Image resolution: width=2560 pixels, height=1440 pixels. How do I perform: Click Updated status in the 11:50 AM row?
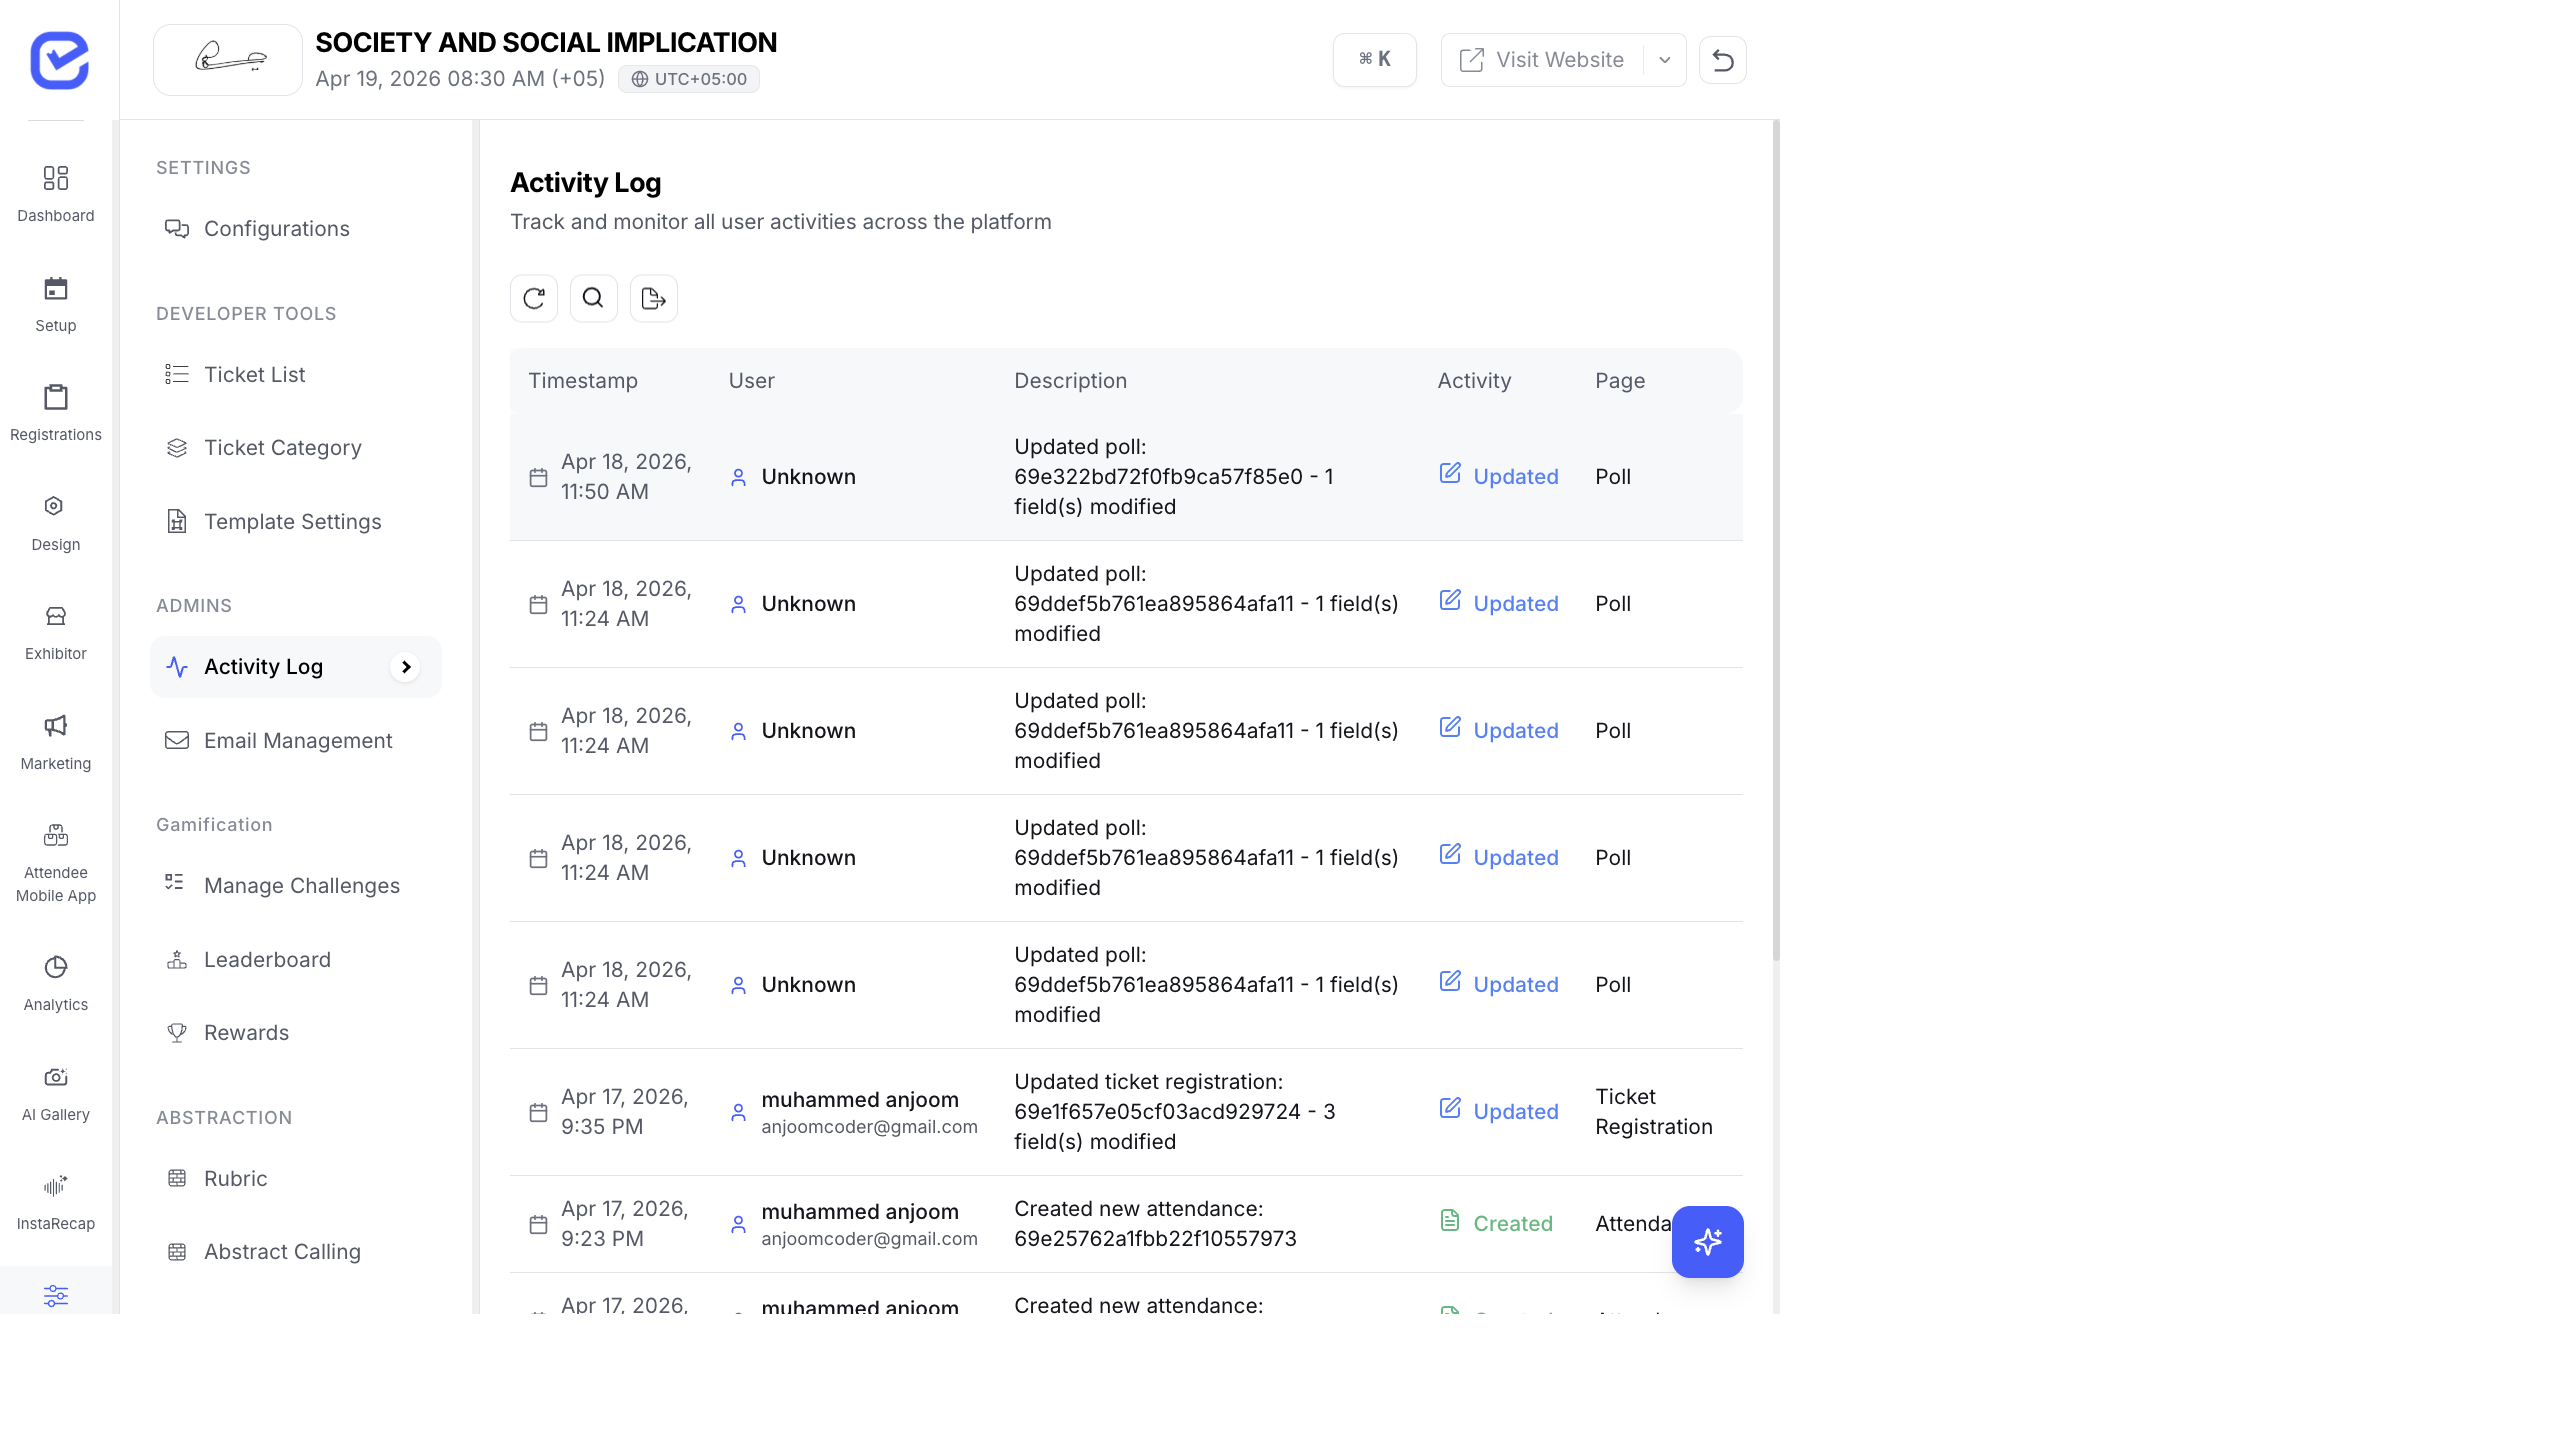coord(1516,477)
